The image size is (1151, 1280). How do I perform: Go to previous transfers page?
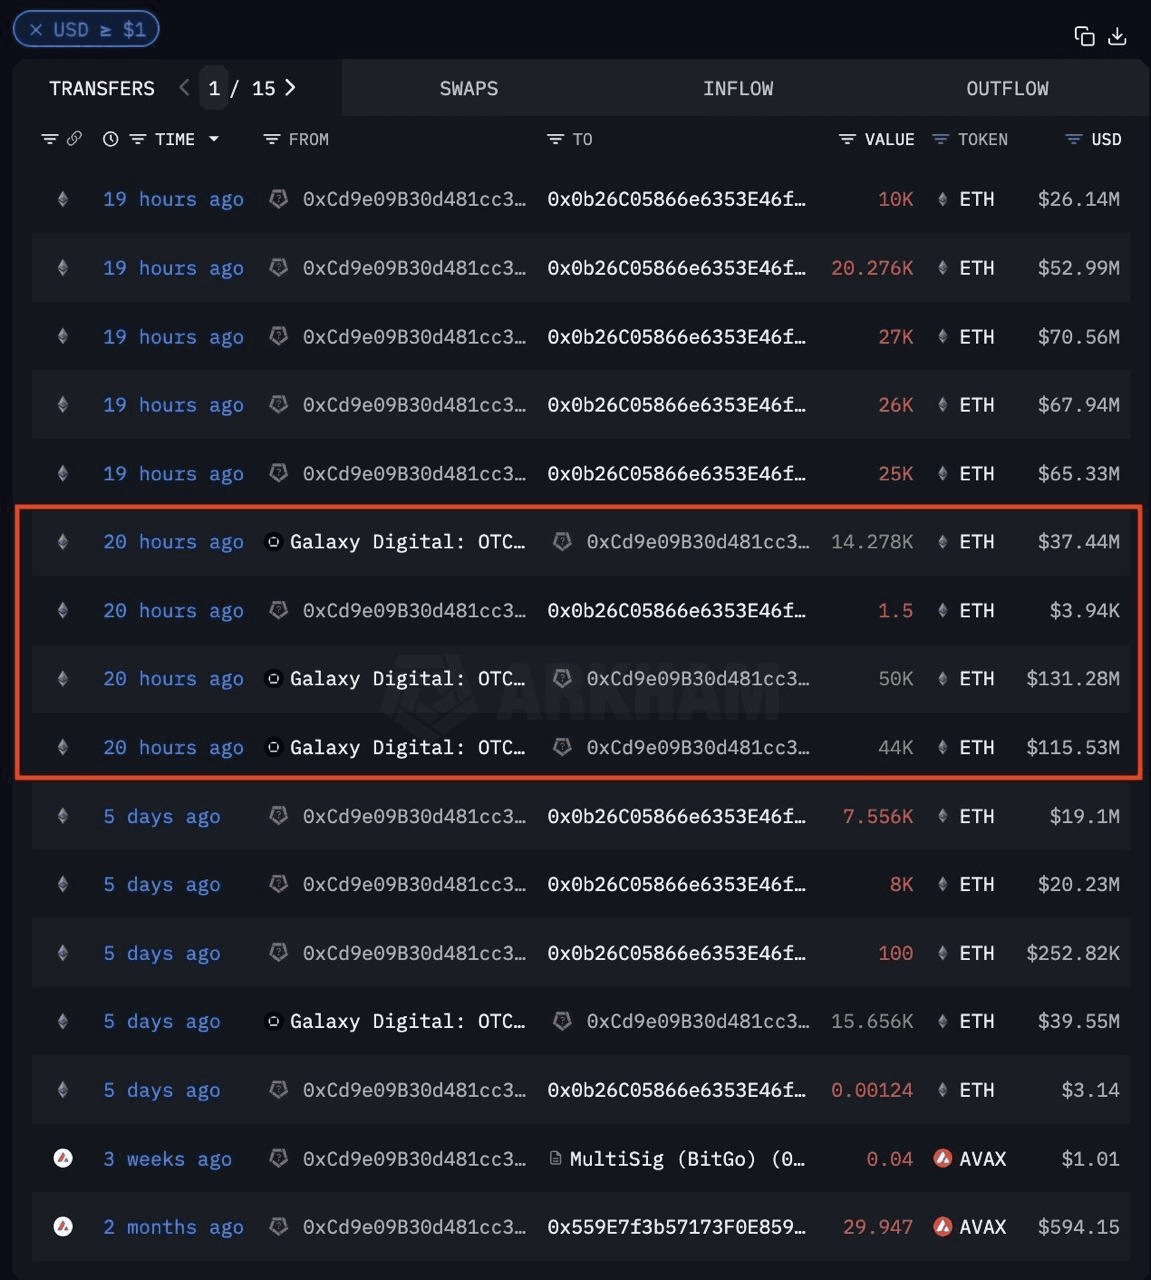coord(184,88)
